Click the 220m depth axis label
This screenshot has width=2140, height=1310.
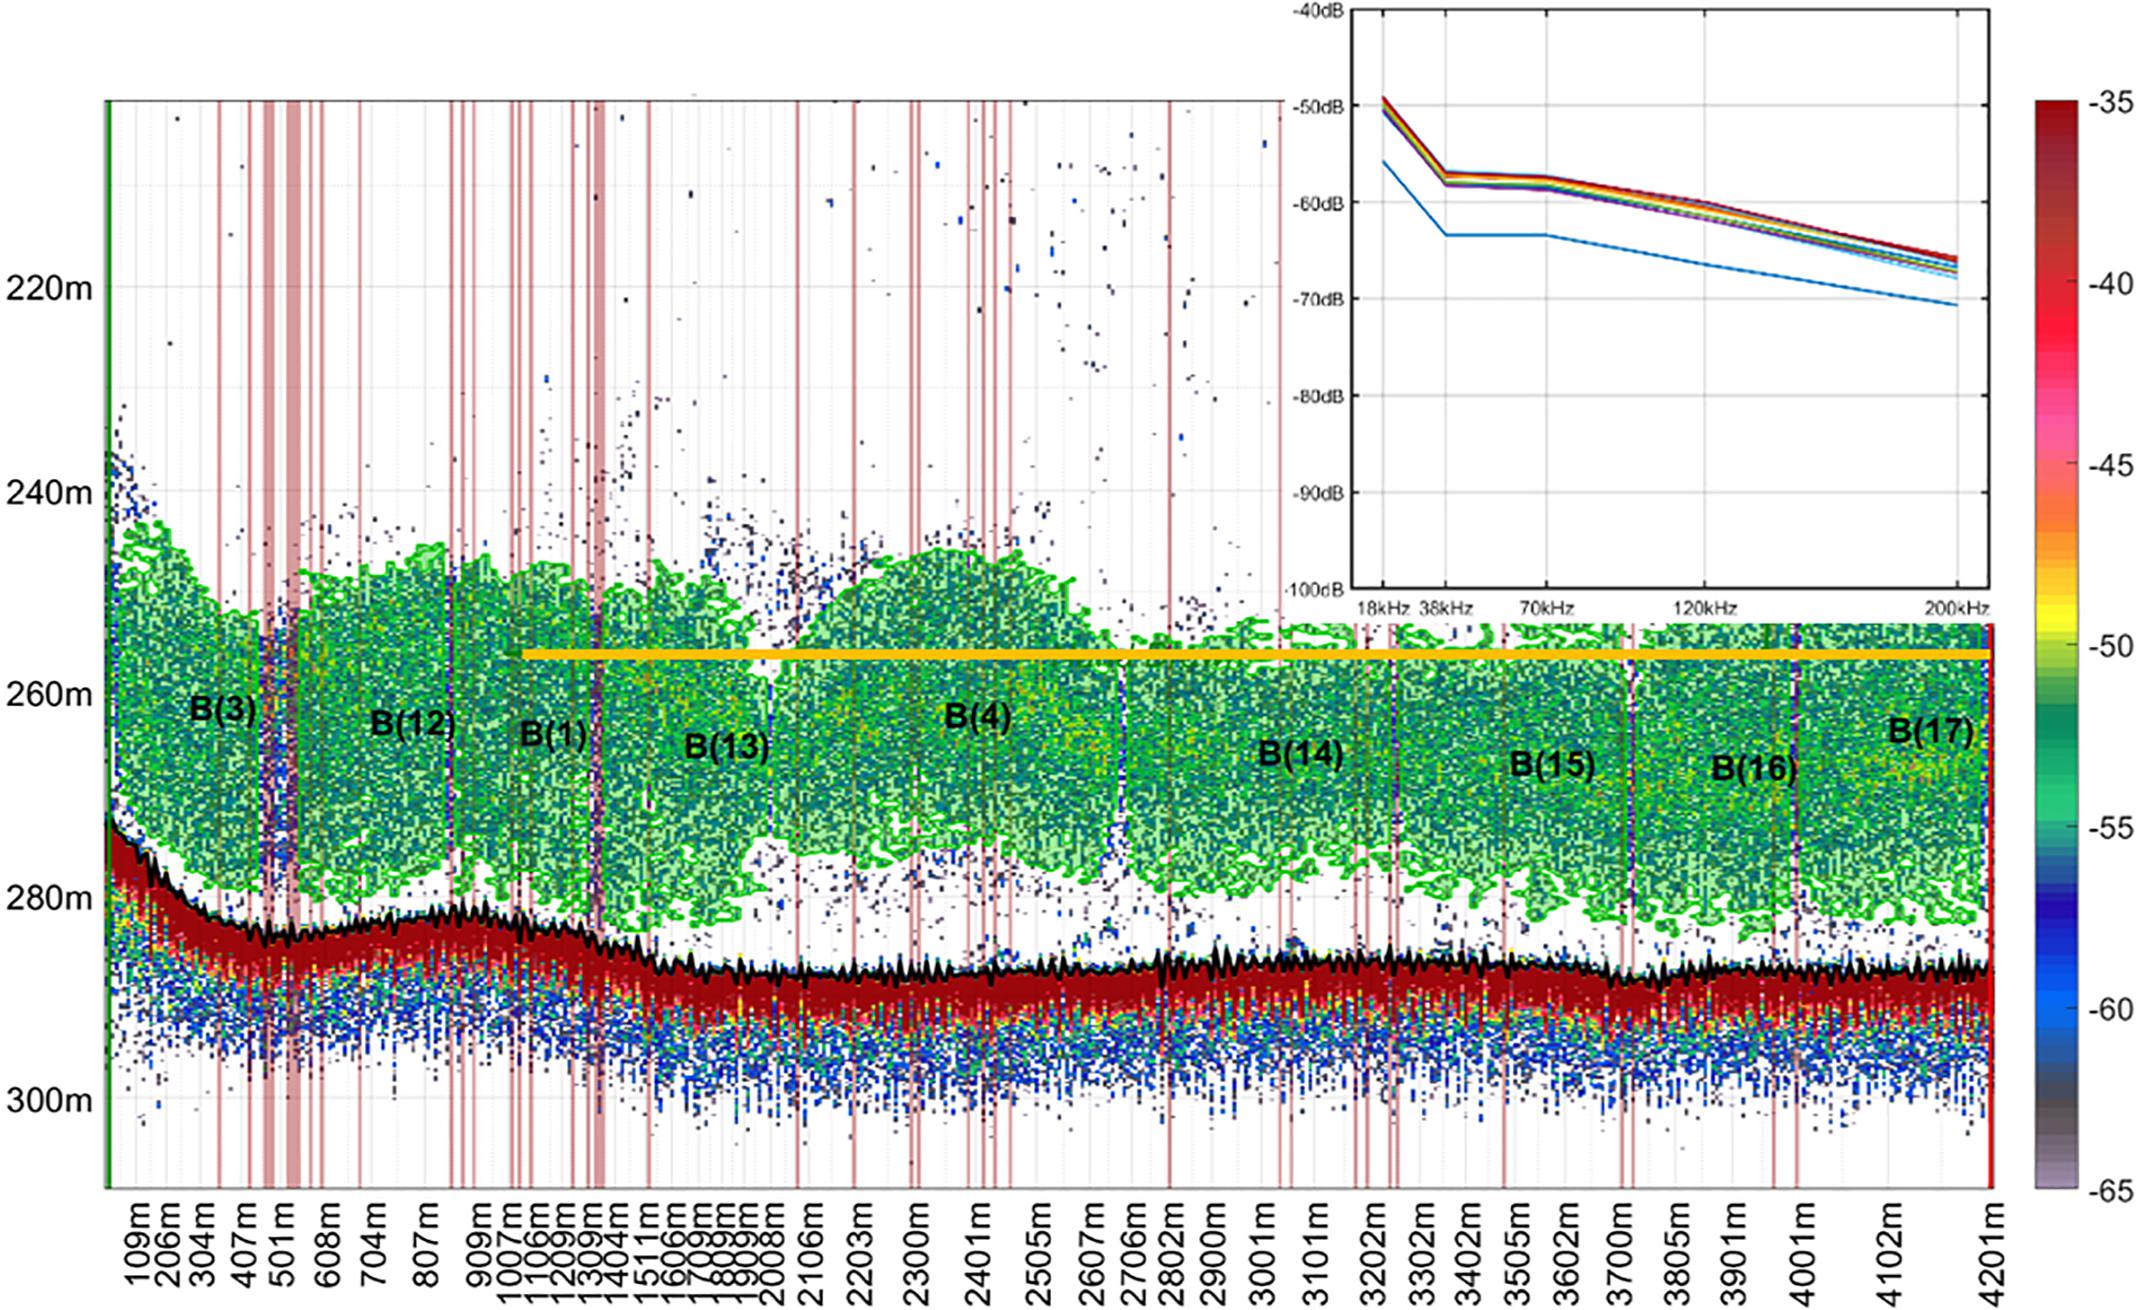tap(49, 290)
